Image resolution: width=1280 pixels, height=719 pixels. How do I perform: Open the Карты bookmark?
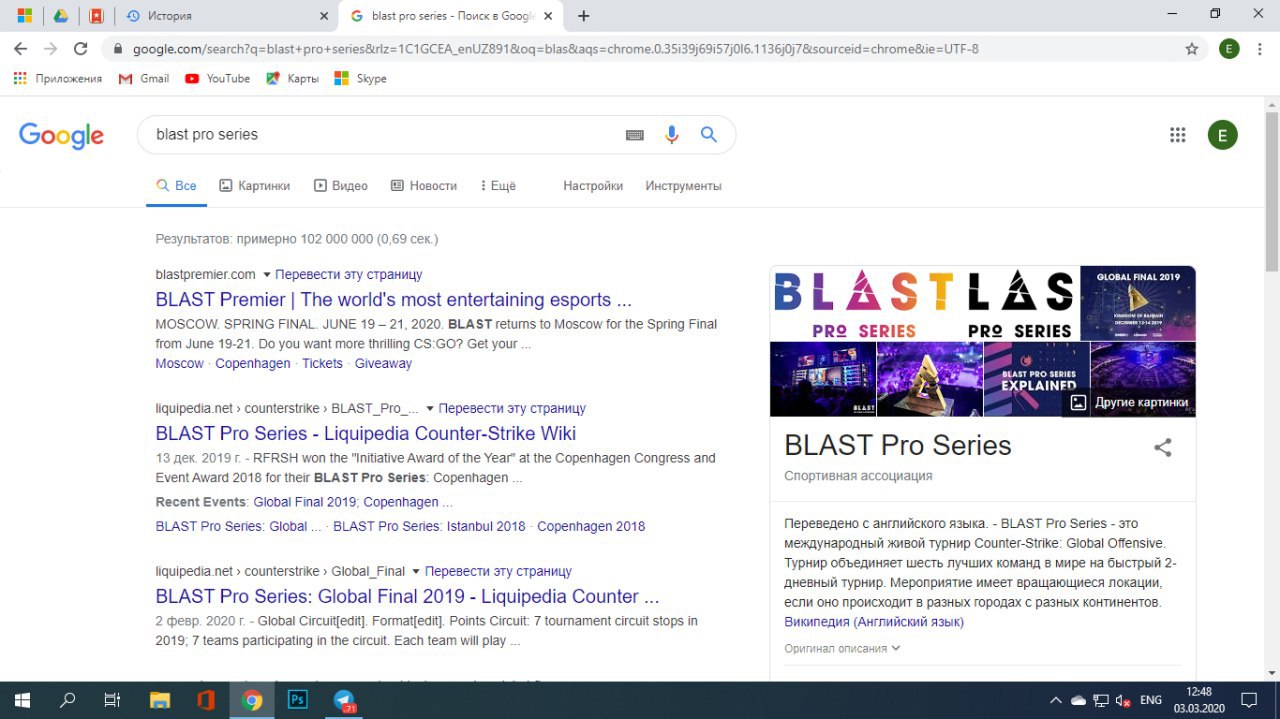coord(292,78)
